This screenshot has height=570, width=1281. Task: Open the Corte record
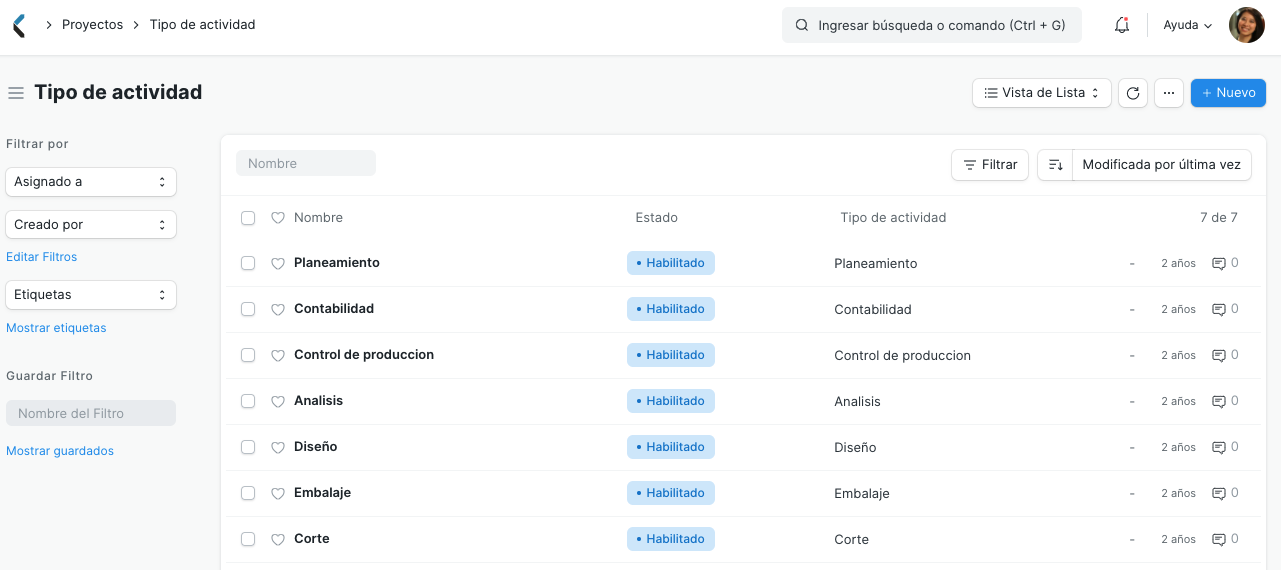tap(311, 539)
